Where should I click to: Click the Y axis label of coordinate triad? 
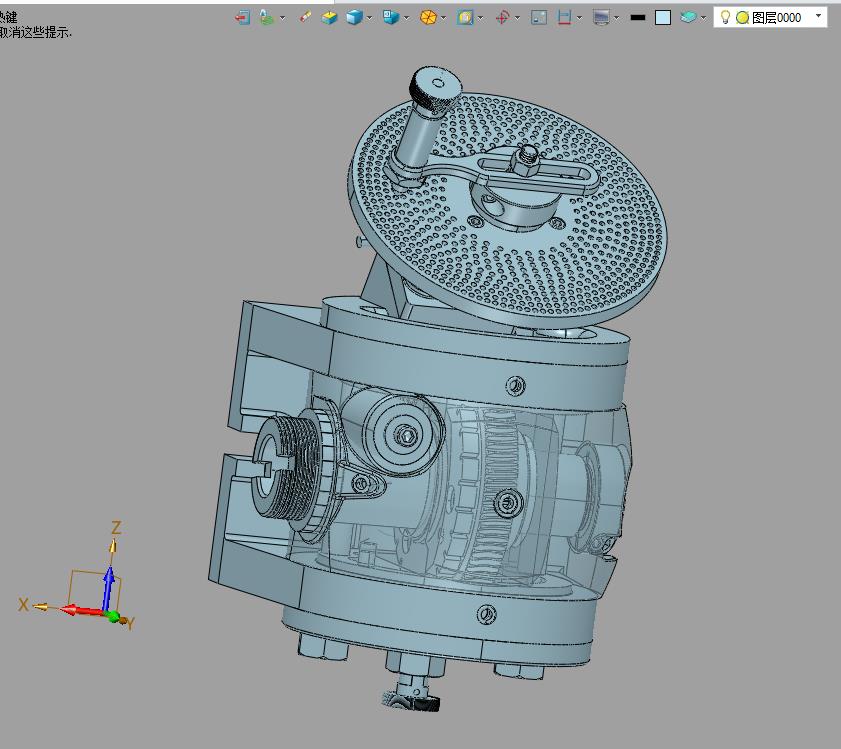click(x=129, y=623)
